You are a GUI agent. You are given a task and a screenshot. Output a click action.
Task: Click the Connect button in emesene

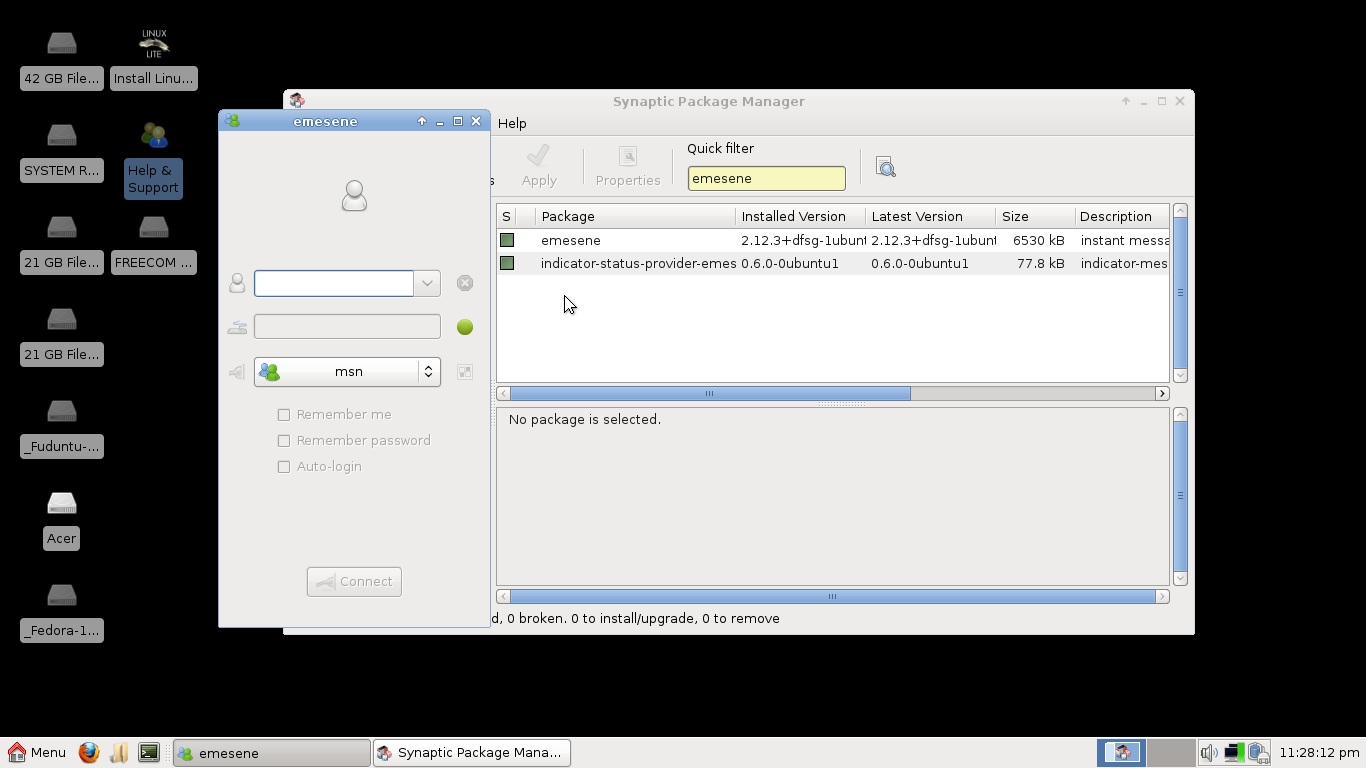point(354,582)
